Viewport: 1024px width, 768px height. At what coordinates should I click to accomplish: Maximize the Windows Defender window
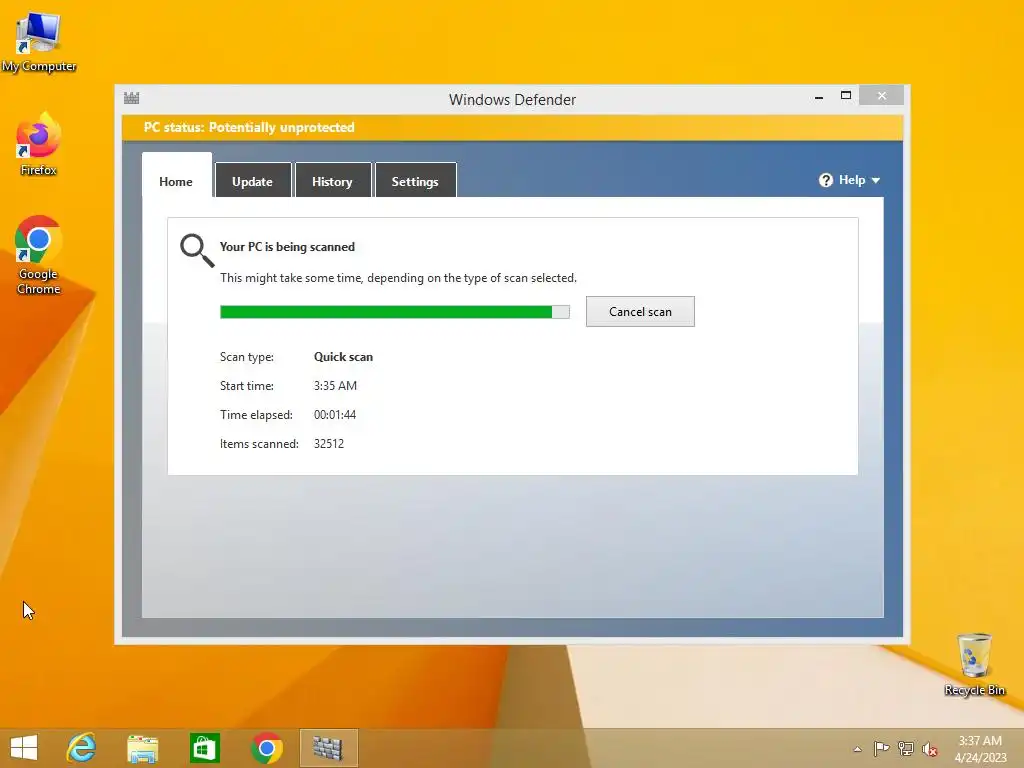pyautogui.click(x=846, y=95)
